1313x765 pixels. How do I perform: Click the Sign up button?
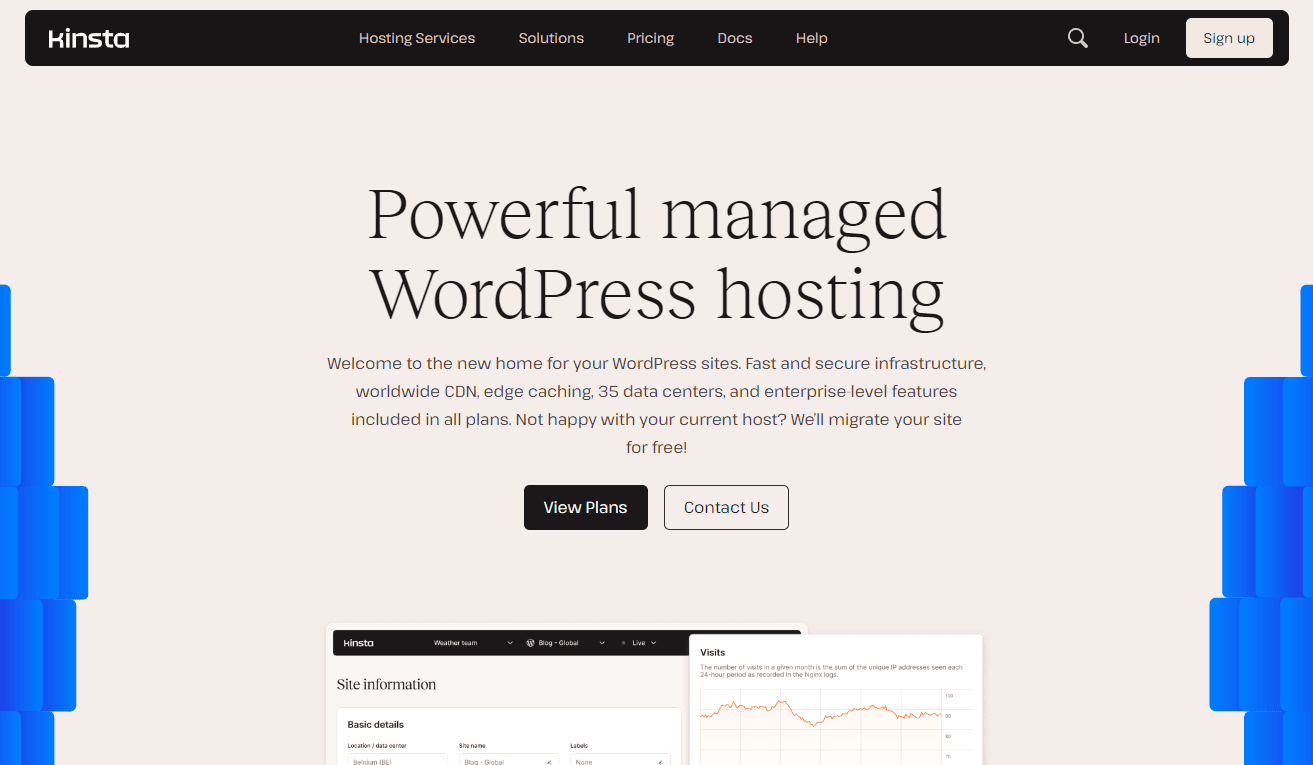1229,38
